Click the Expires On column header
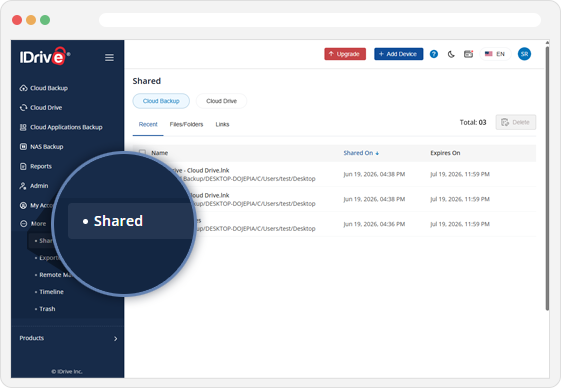Screen dimensions: 561x388 click(x=445, y=153)
